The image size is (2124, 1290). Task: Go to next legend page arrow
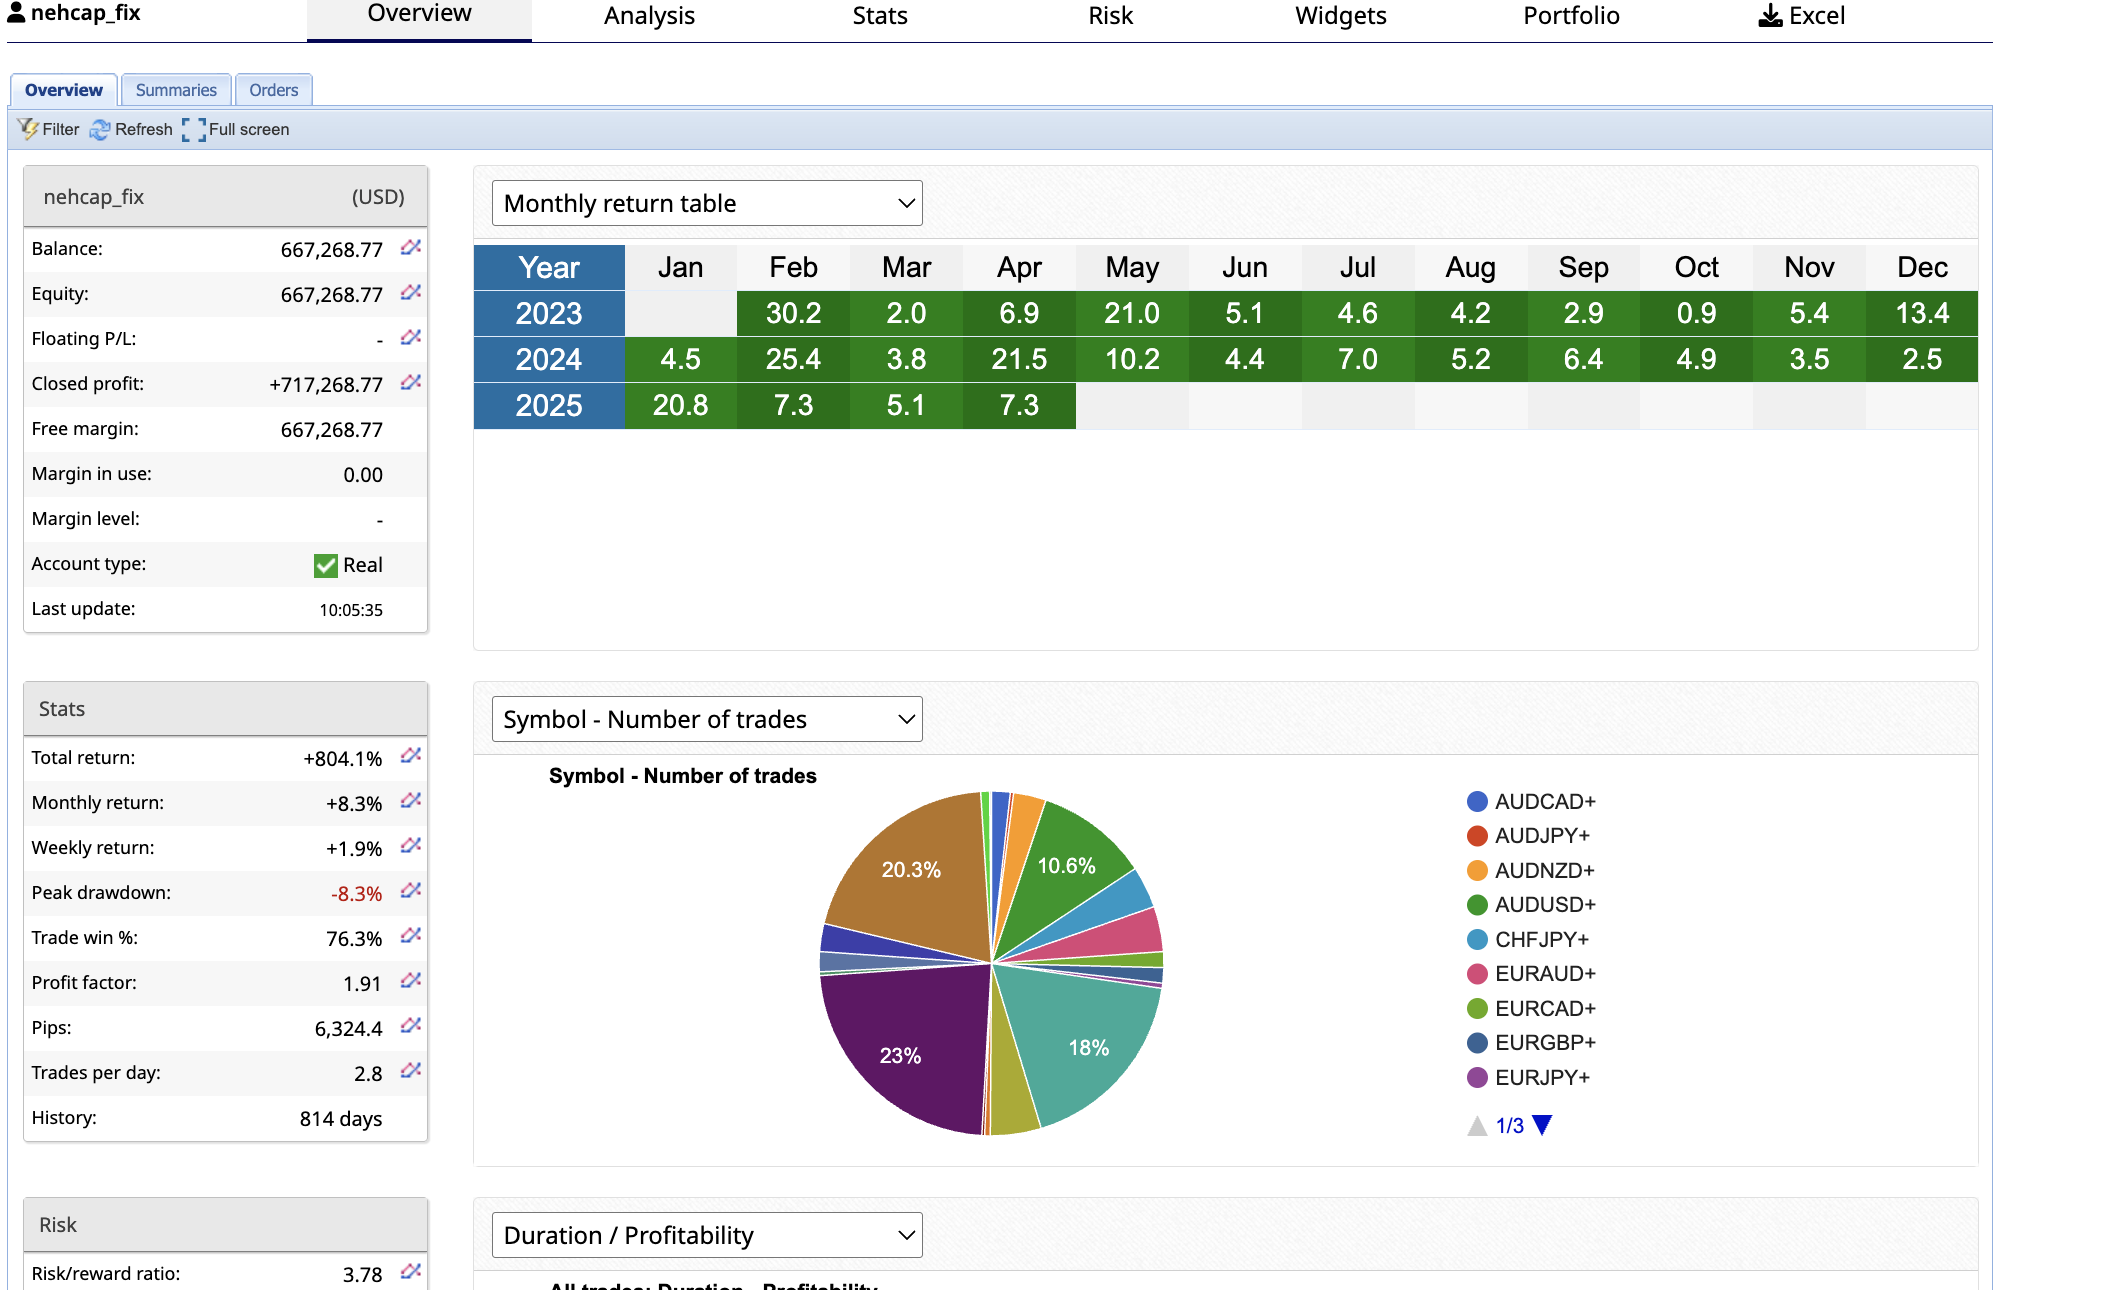pos(1542,1125)
